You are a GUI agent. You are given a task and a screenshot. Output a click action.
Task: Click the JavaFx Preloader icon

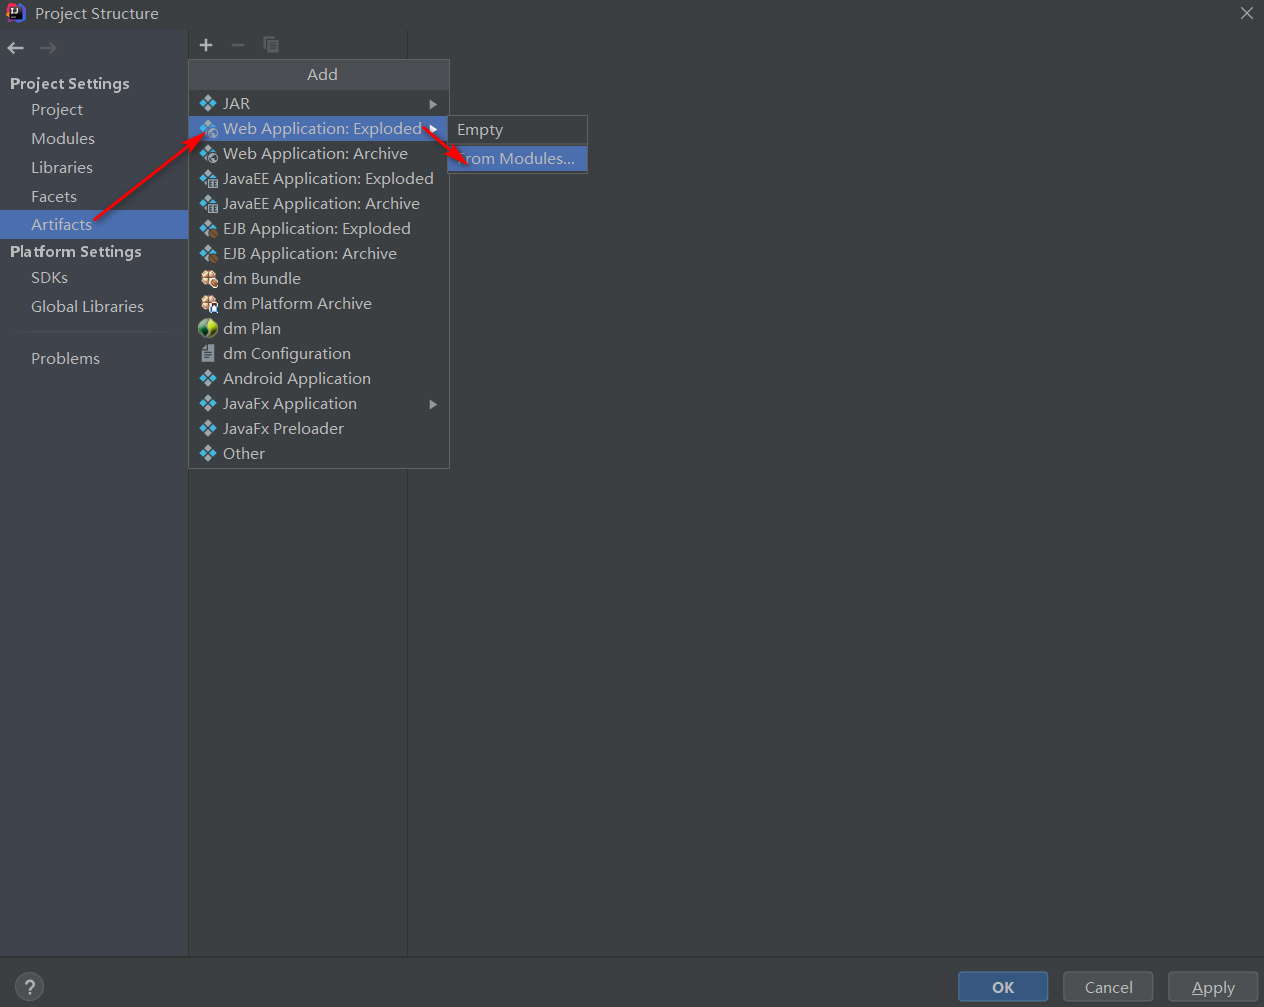tap(208, 429)
